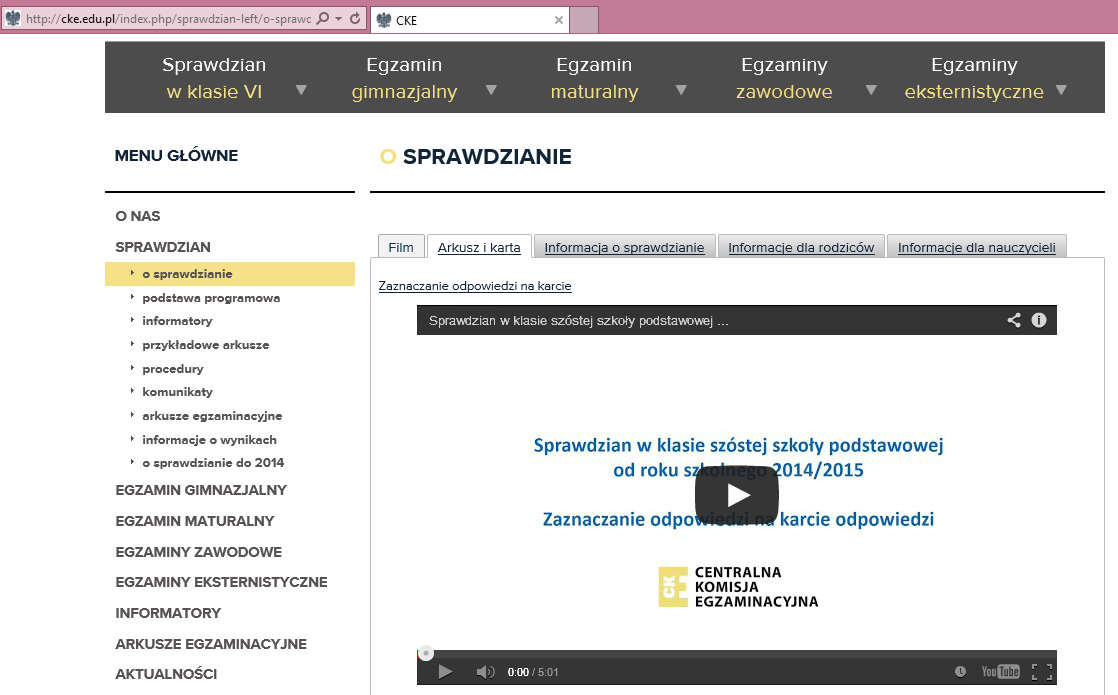1118x695 pixels.
Task: Open Zaznaczanie odpowiedzi na karcie link
Action: pos(475,286)
